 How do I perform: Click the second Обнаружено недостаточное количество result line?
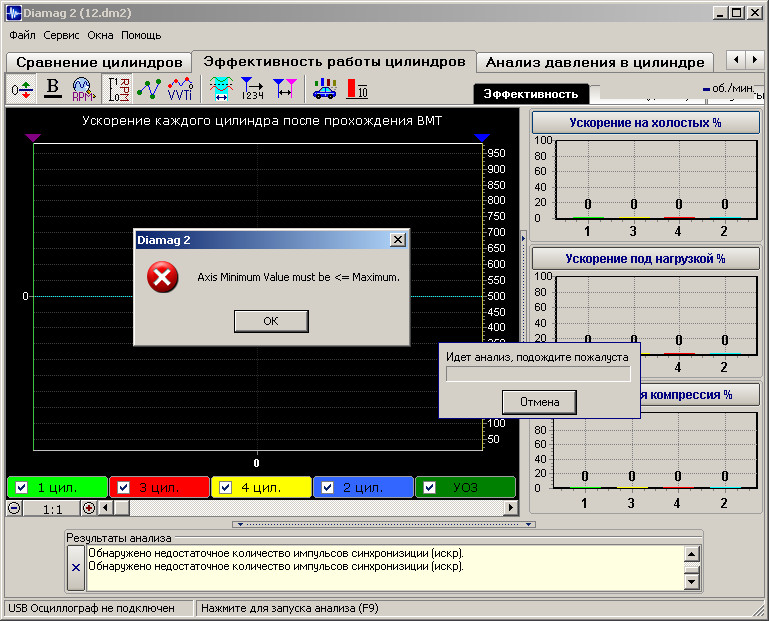[x=276, y=566]
